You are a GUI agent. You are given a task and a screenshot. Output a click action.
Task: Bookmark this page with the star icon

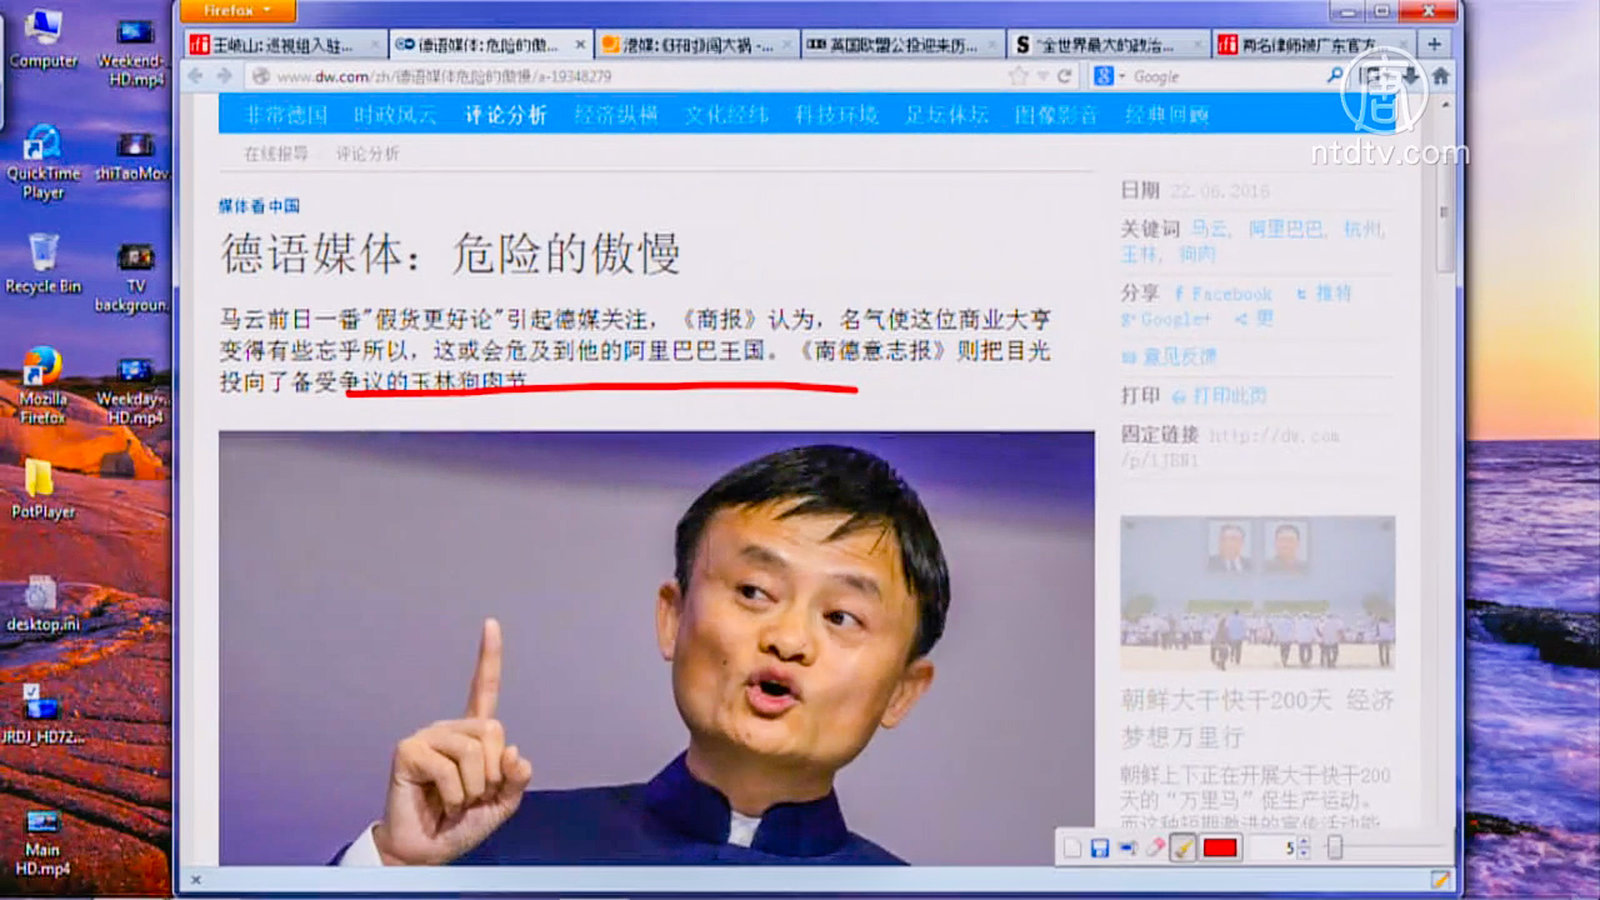point(1018,76)
